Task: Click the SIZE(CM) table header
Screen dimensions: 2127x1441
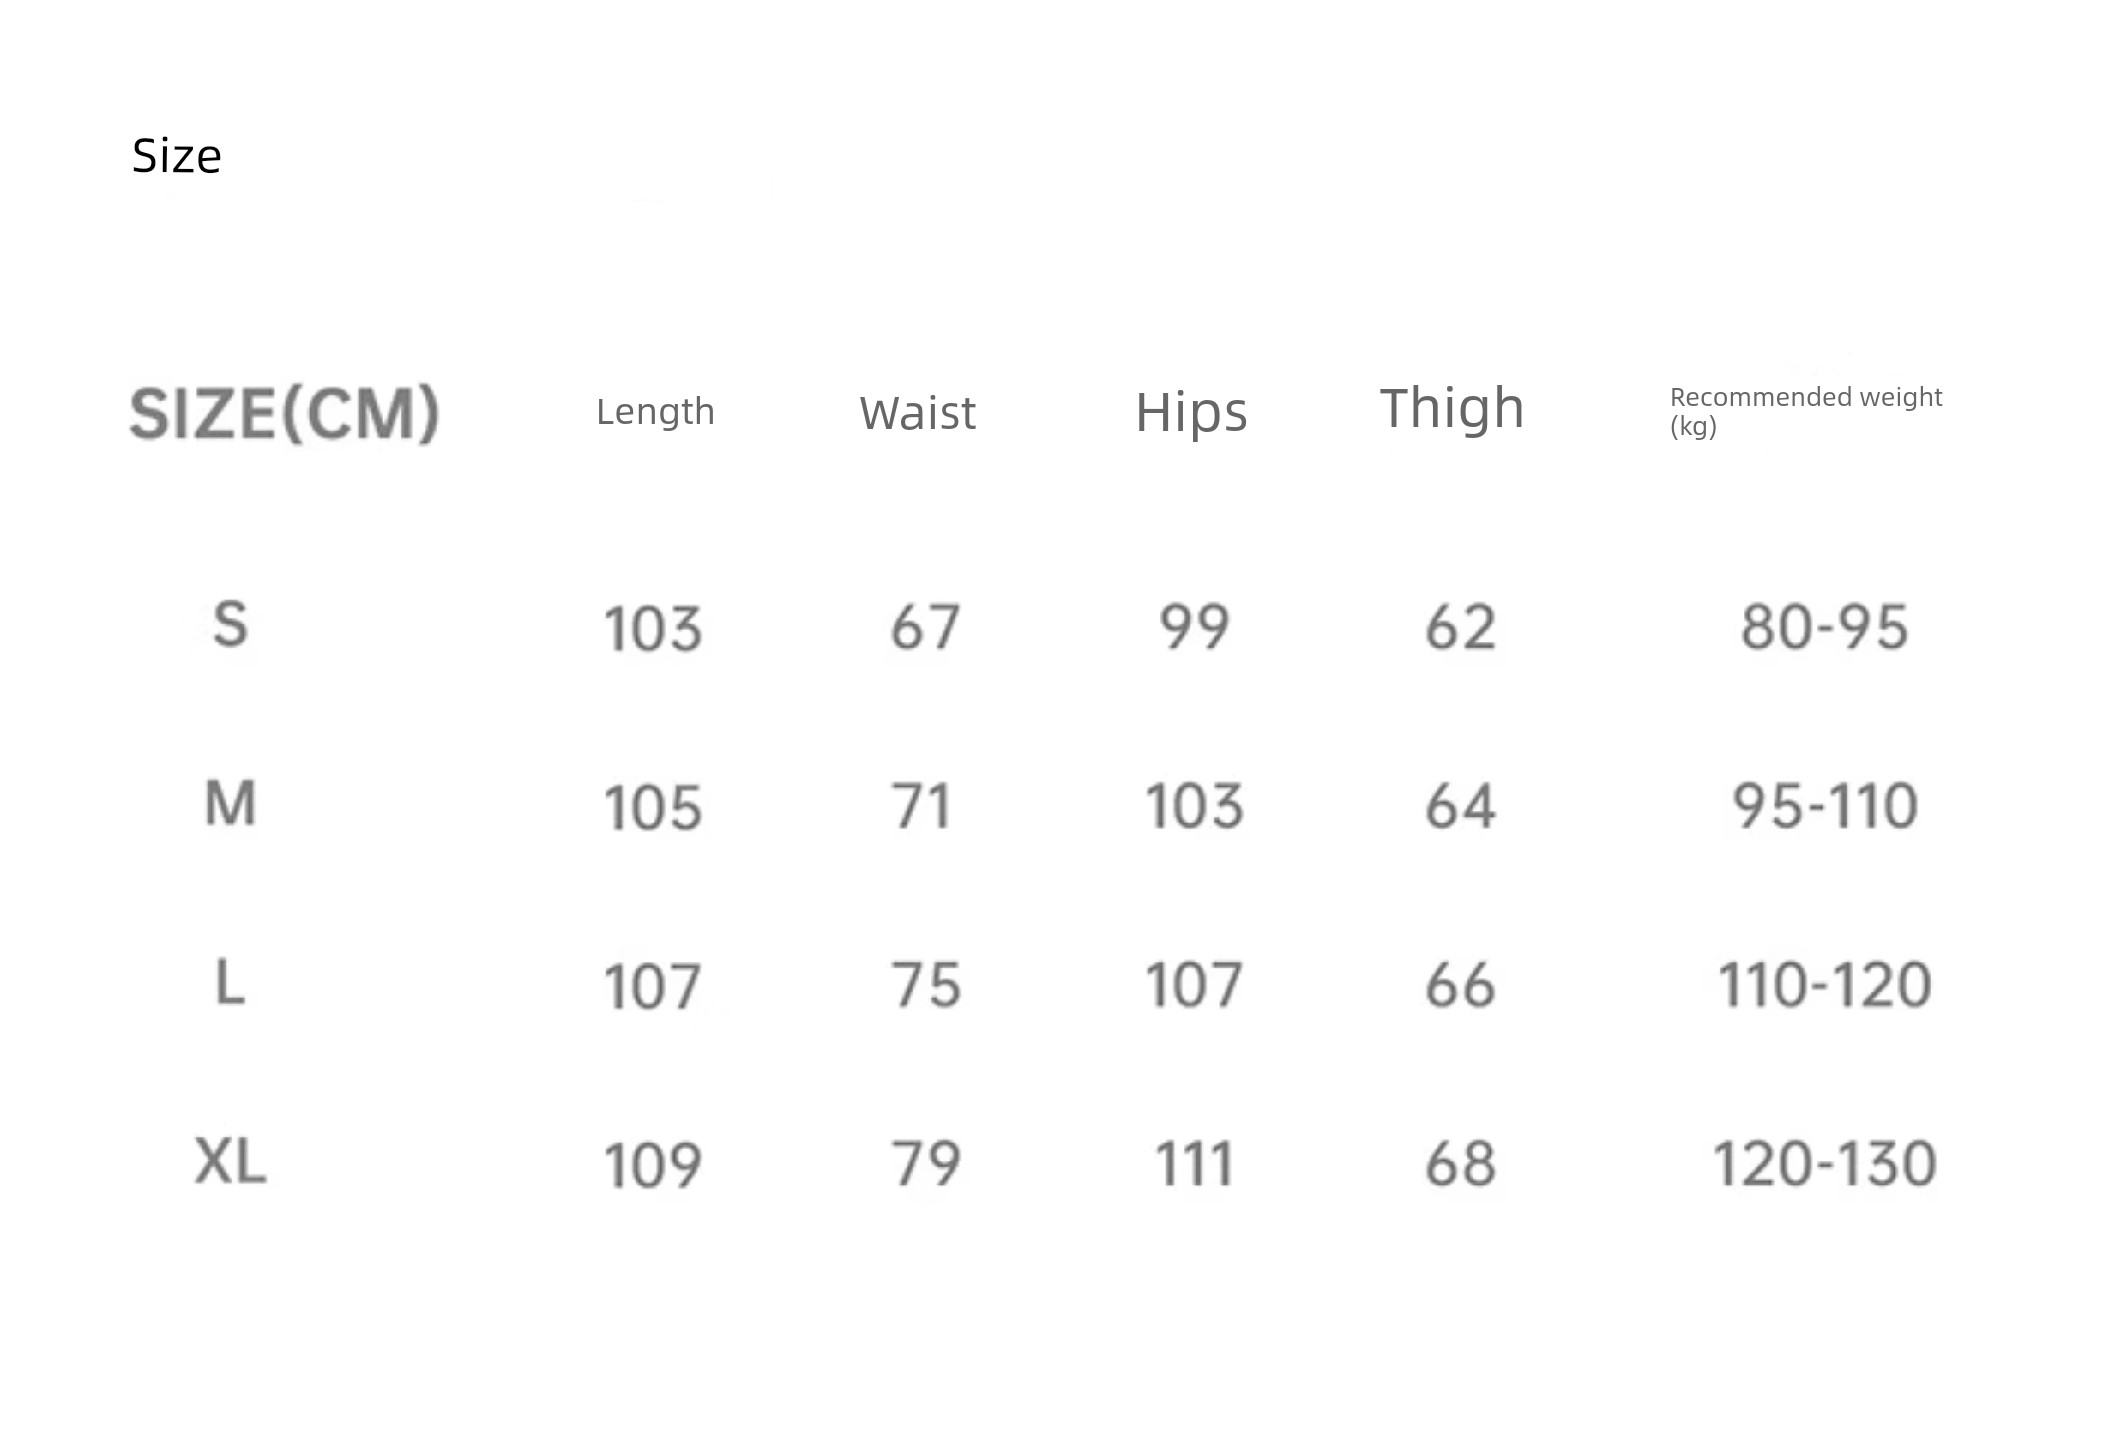Action: click(285, 413)
